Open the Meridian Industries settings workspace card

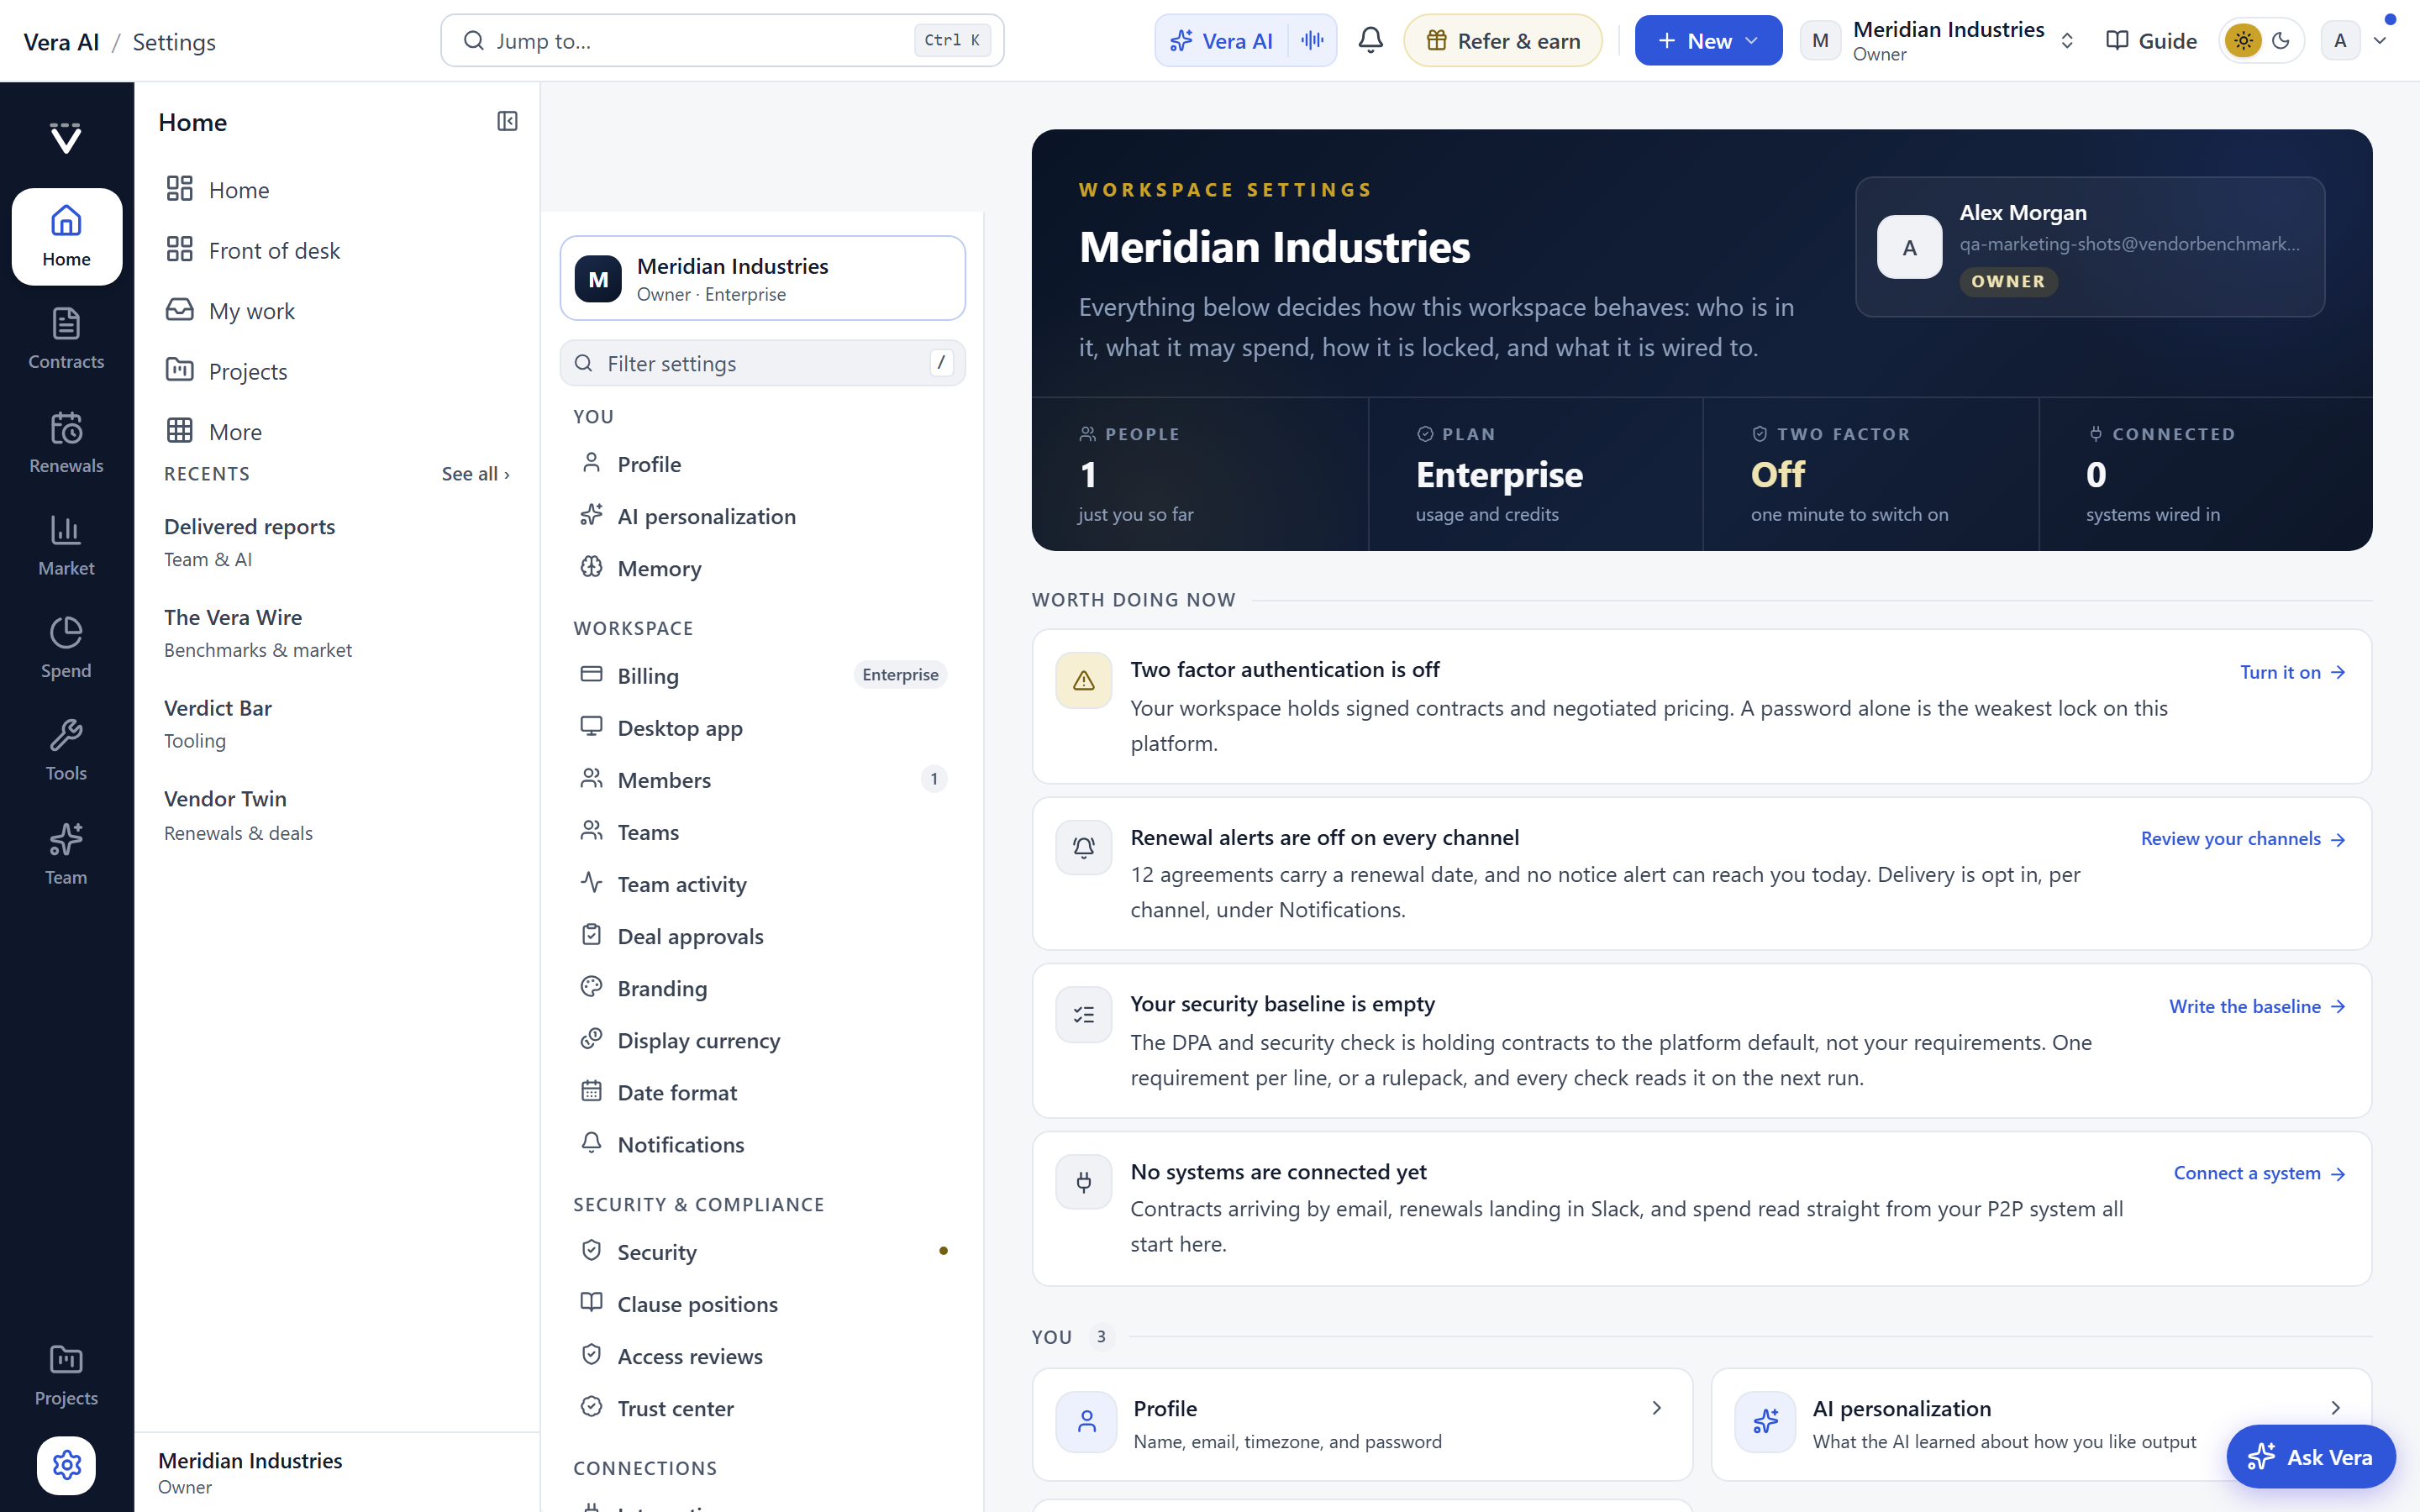(762, 278)
